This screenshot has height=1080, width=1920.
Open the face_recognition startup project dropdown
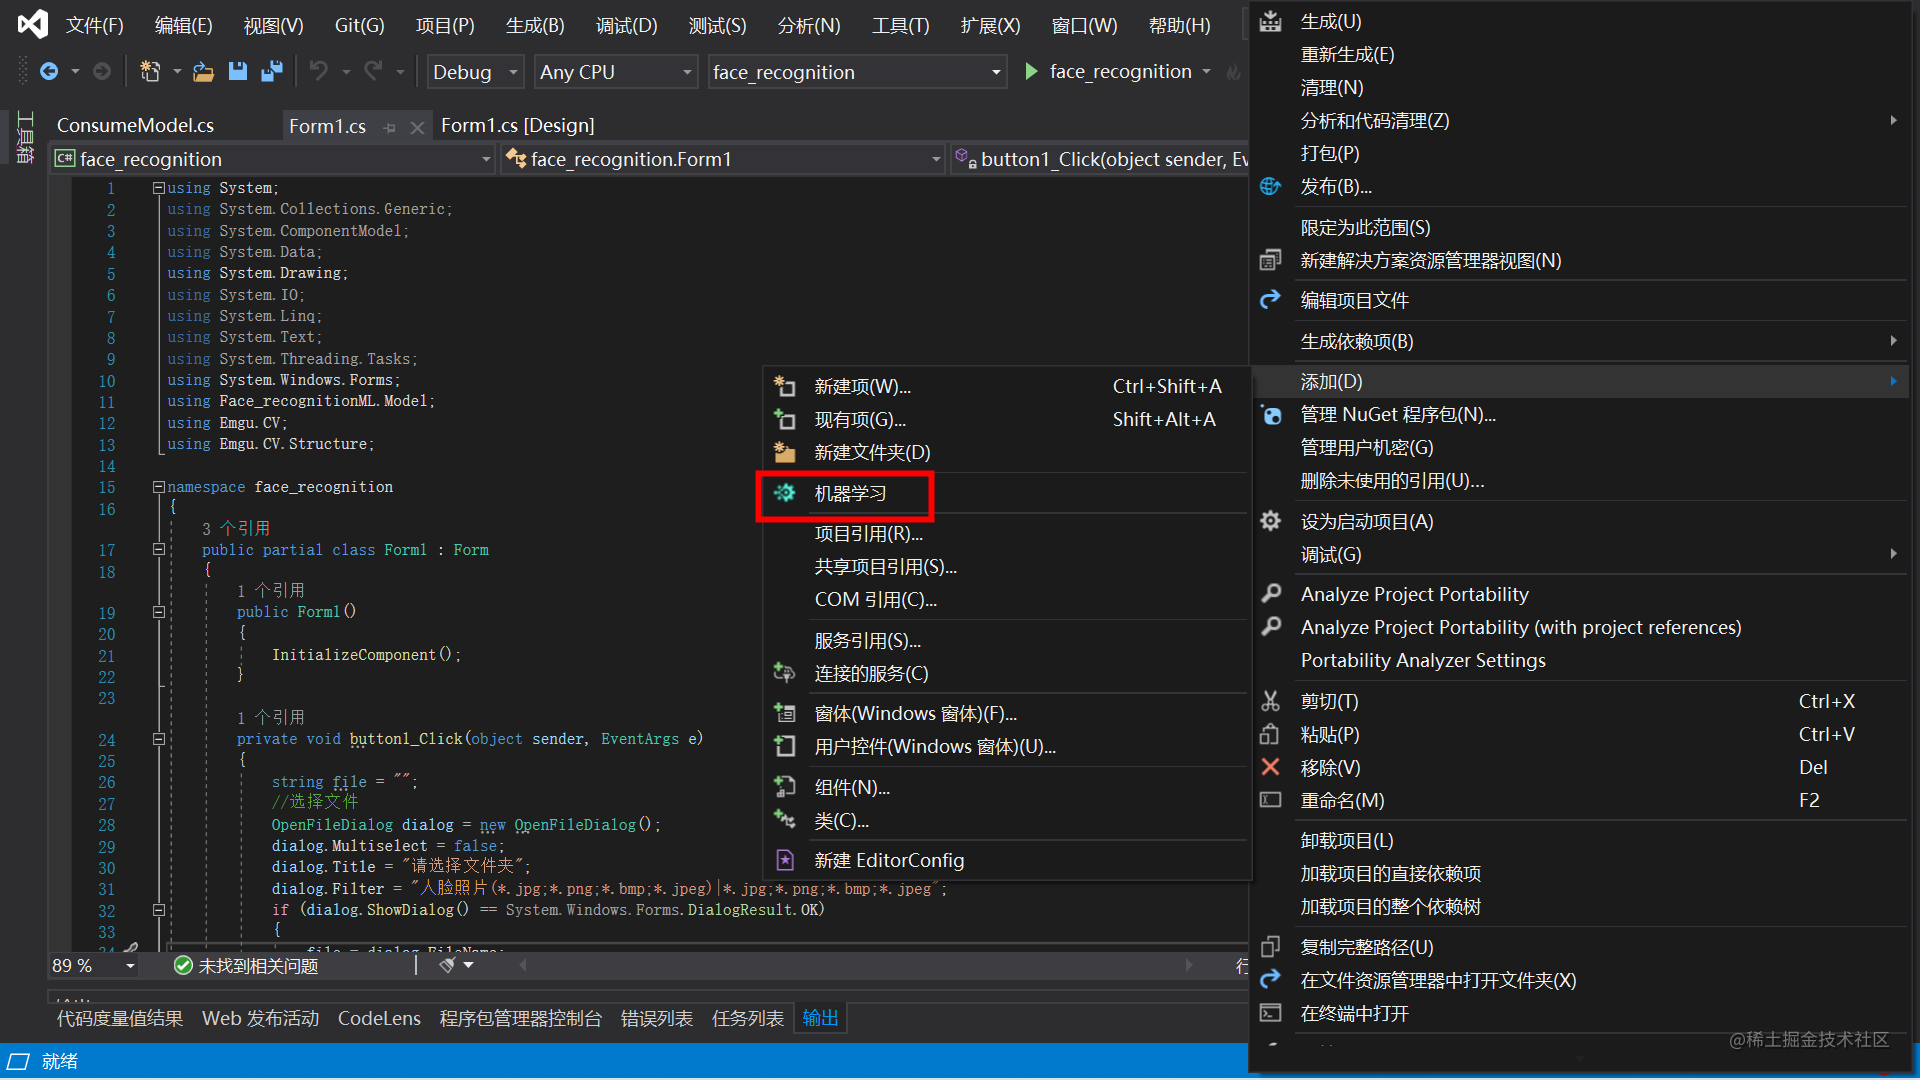857,72
